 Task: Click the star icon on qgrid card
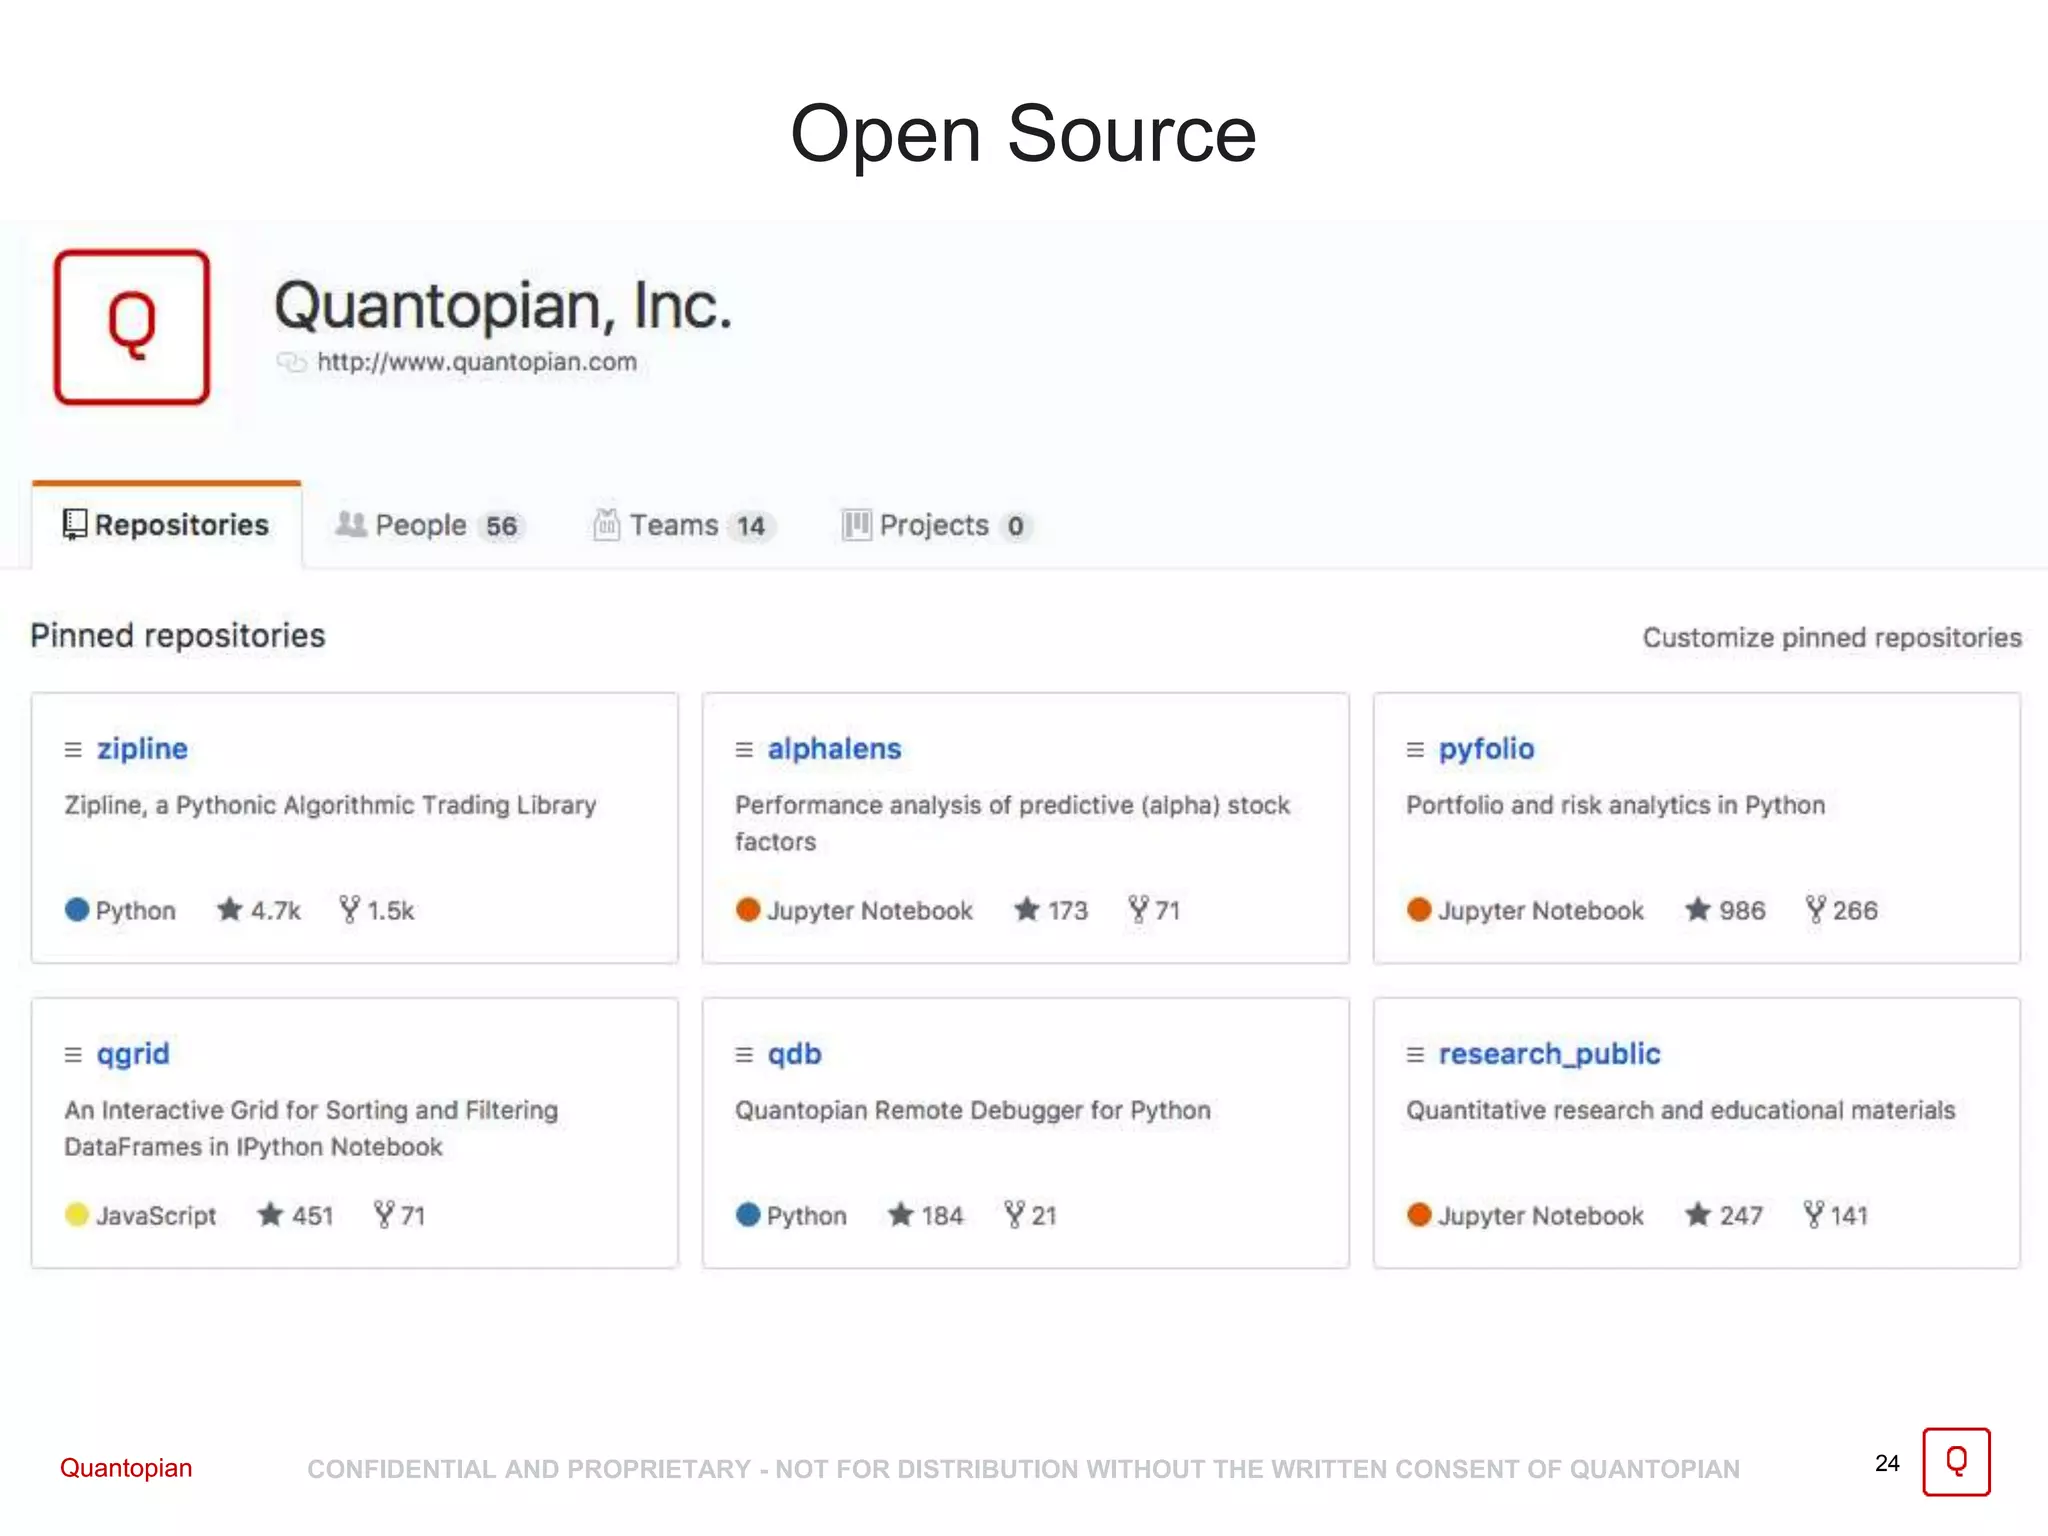click(x=271, y=1214)
